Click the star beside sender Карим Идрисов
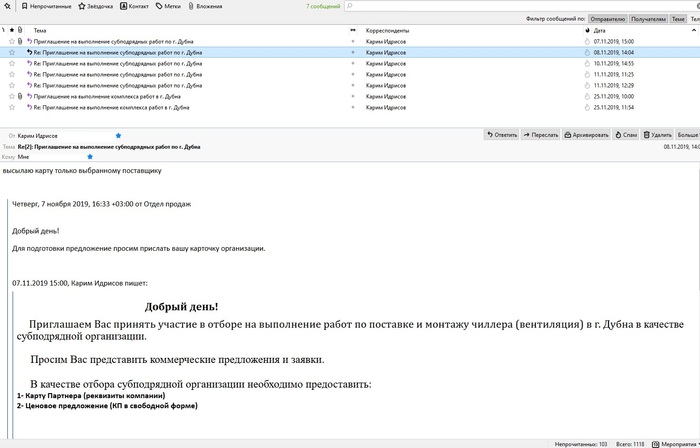700x448 pixels. 118,136
